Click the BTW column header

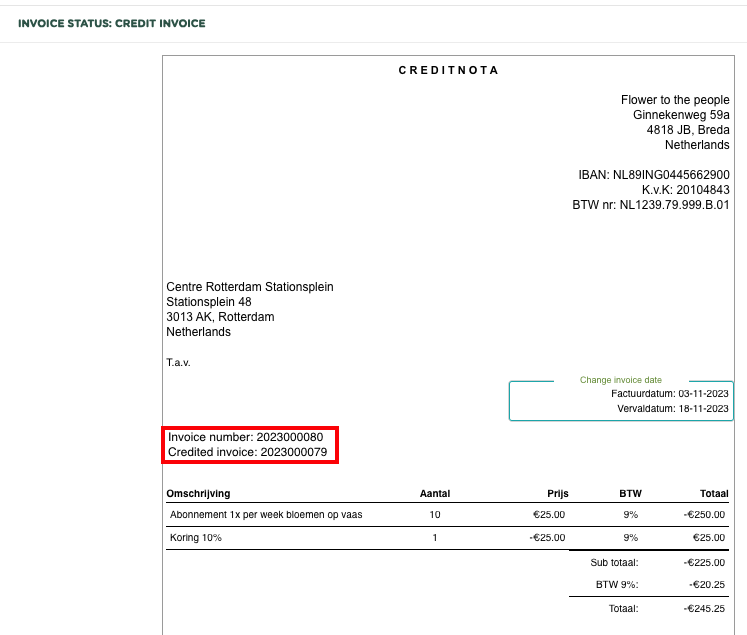(630, 494)
